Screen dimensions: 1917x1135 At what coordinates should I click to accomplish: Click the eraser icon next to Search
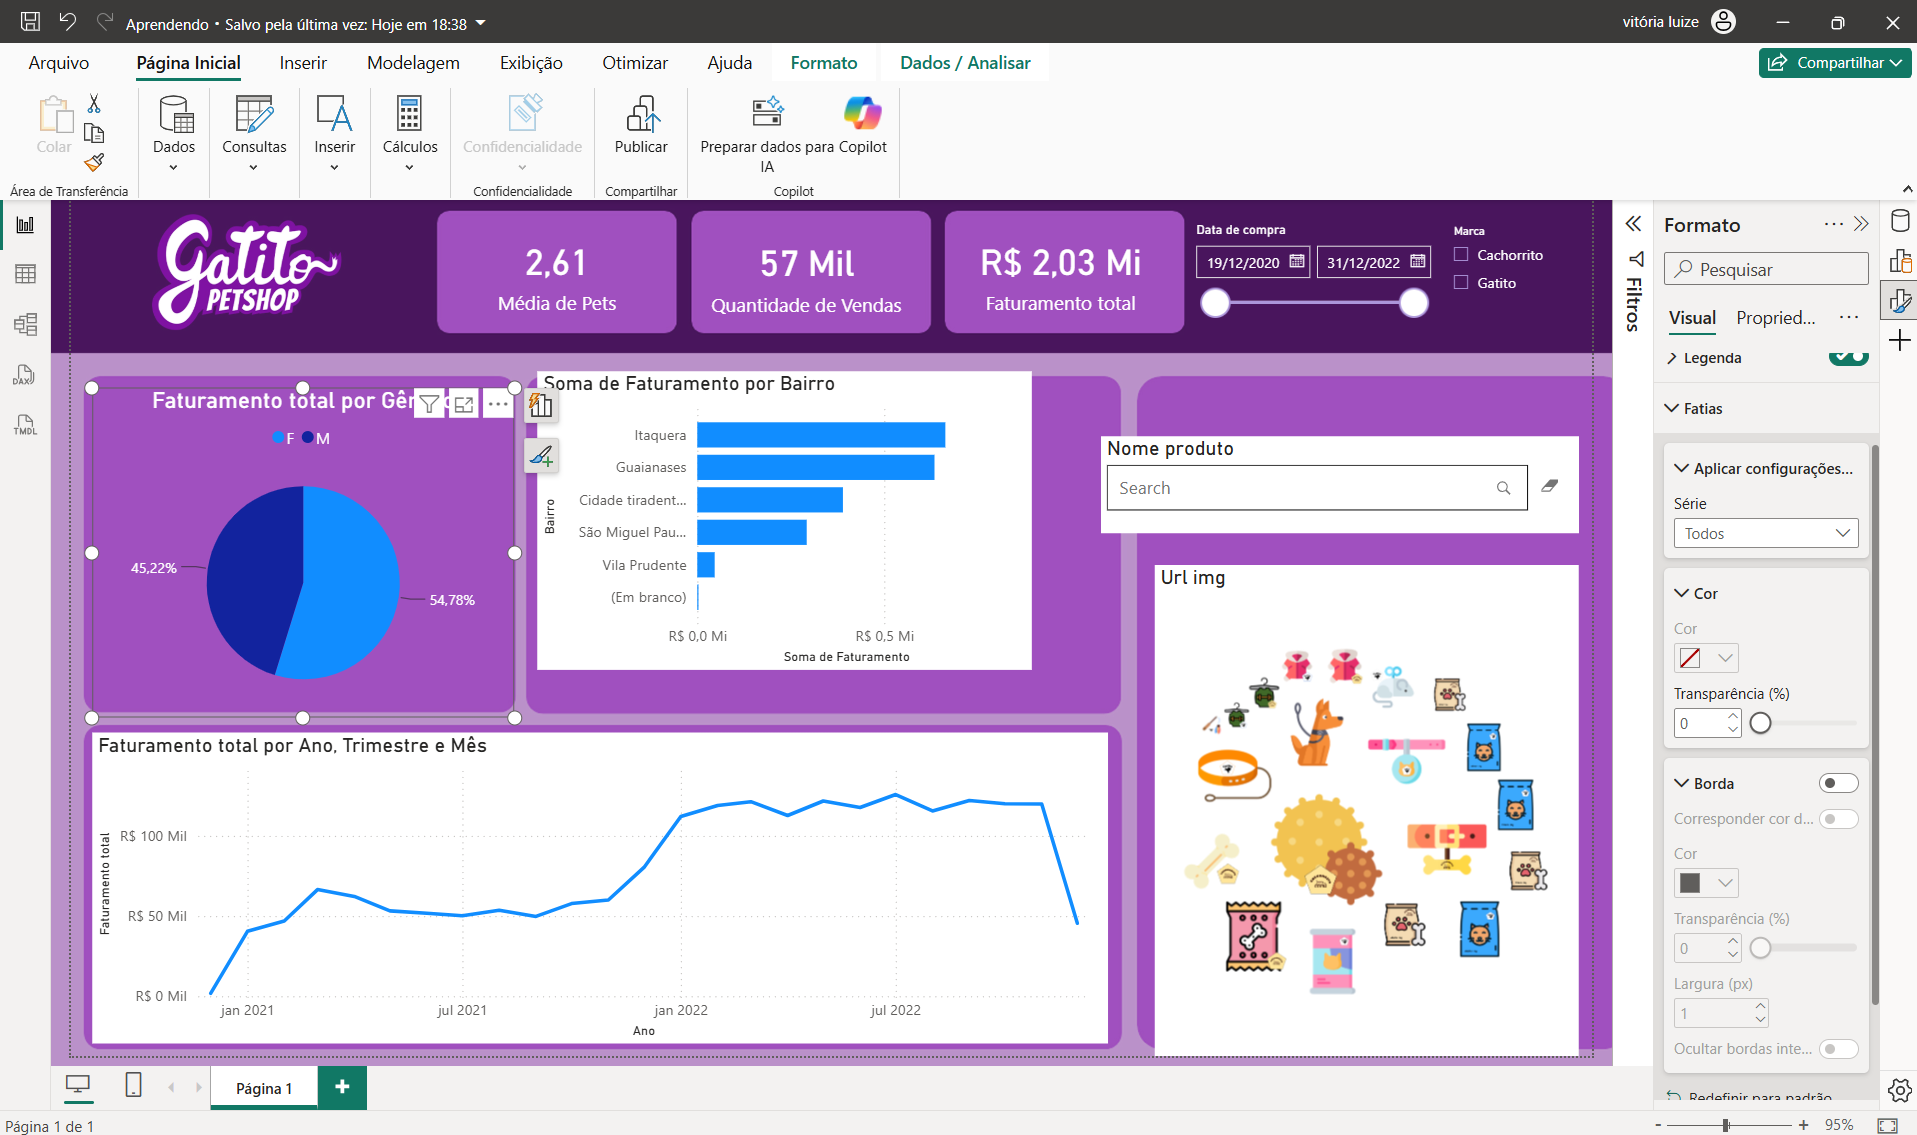pos(1549,486)
